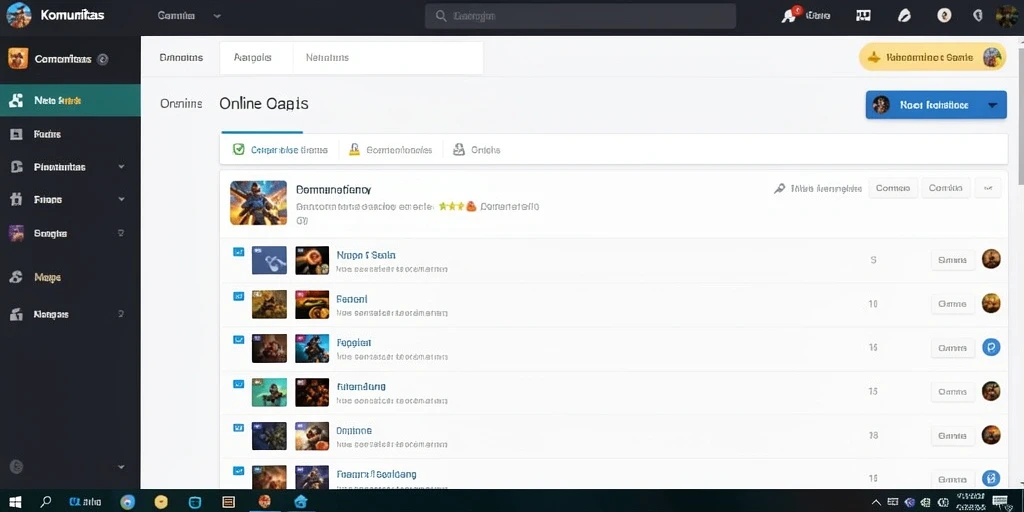The width and height of the screenshot is (1024, 512).
Task: Expand the Pioontuntas sidebar section
Action: point(121,167)
